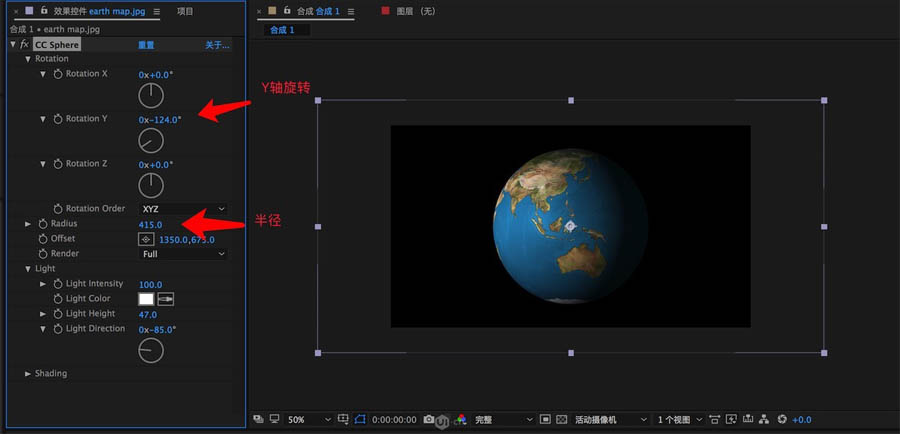This screenshot has height=434, width=900.
Task: Click the Radius value 415.0
Action: 150,224
